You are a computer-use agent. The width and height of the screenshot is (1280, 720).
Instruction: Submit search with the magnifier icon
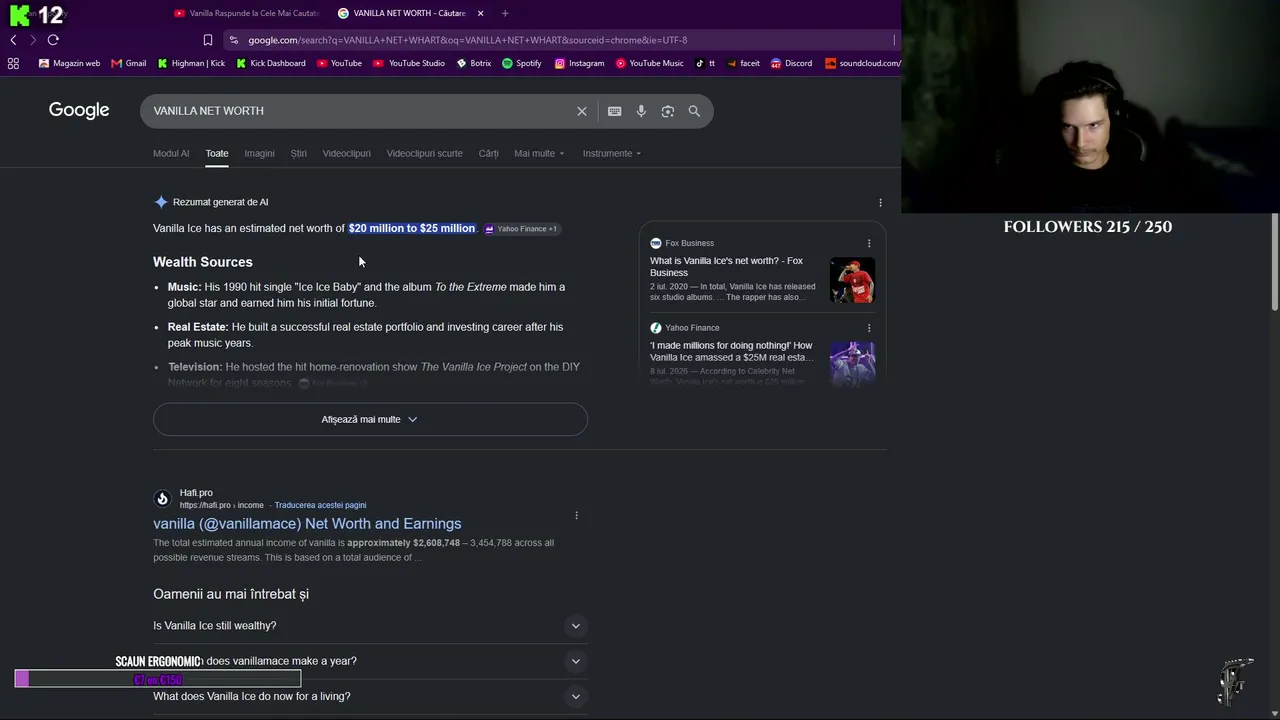(x=694, y=111)
